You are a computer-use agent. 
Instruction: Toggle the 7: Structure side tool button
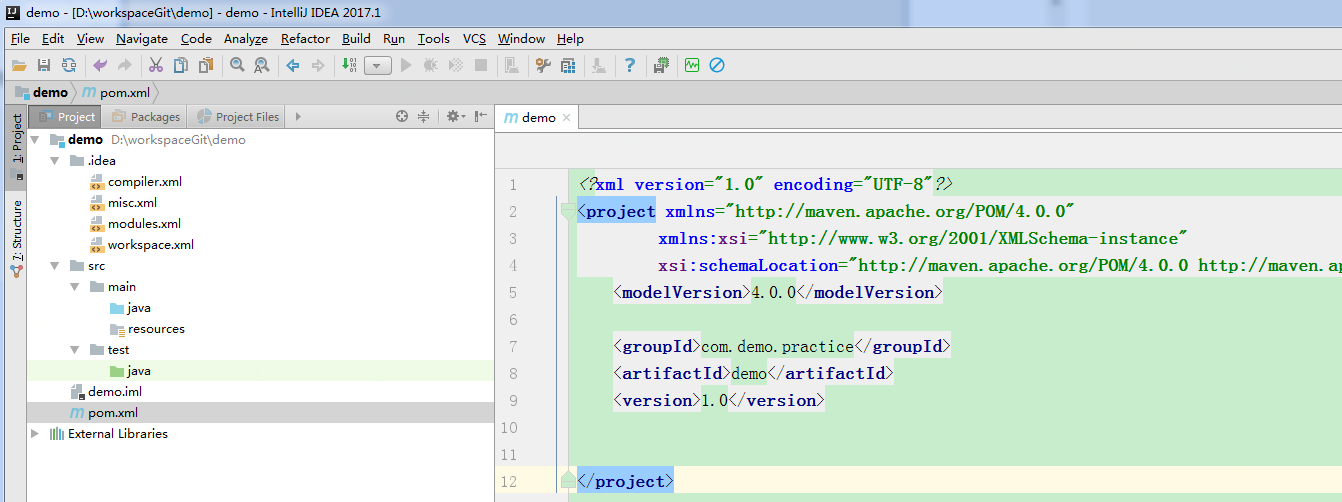[x=17, y=238]
